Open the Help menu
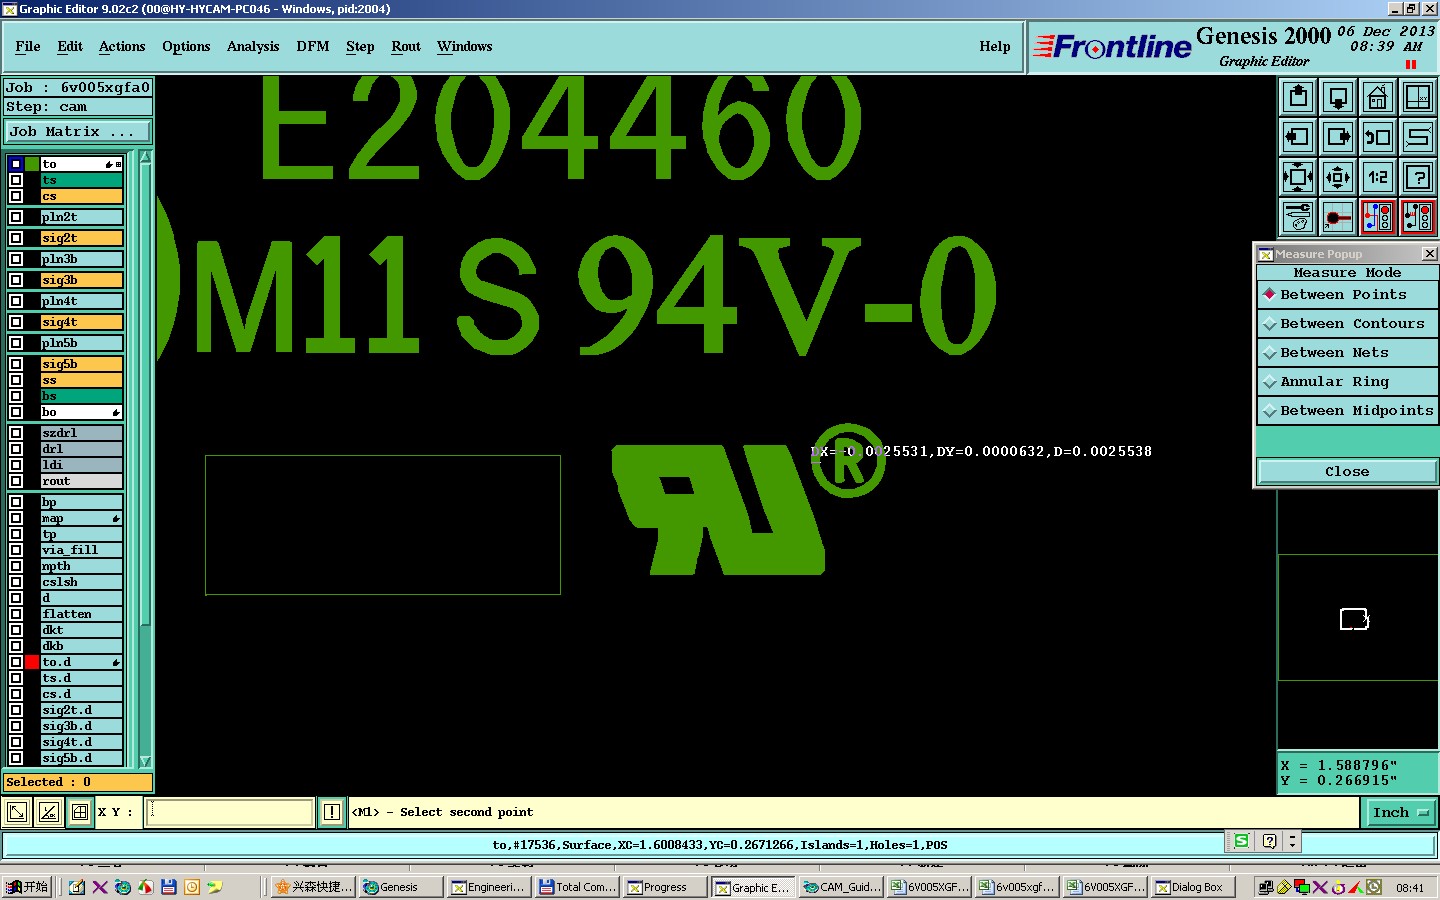The width and height of the screenshot is (1440, 900). tap(995, 46)
